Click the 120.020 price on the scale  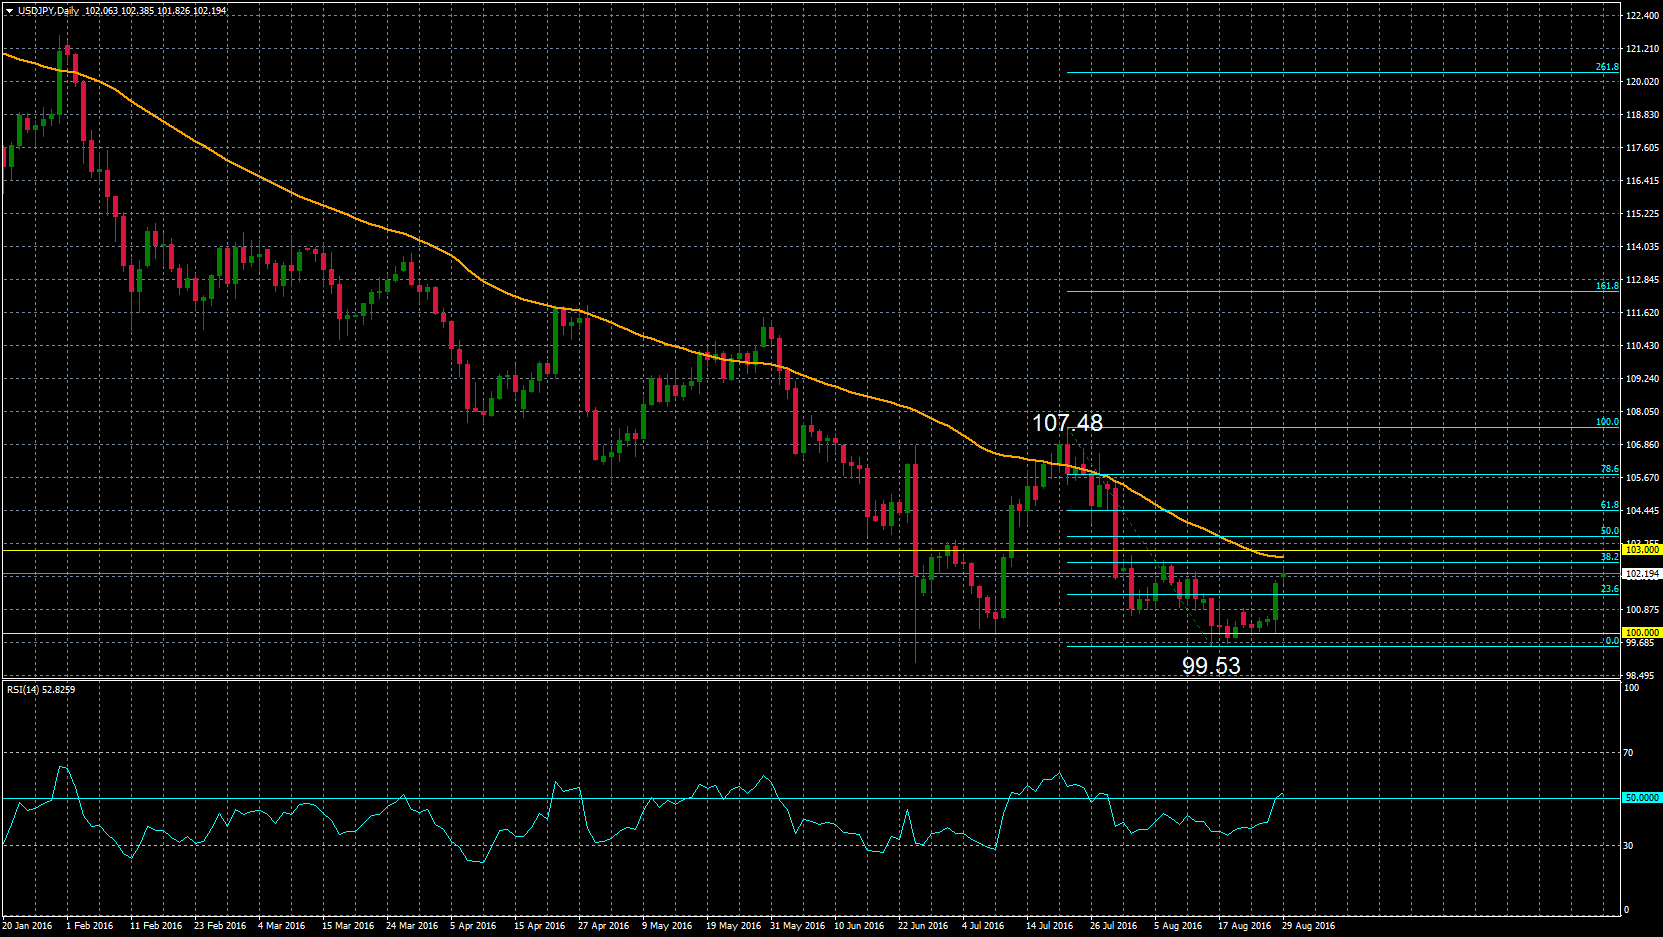pyautogui.click(x=1643, y=82)
